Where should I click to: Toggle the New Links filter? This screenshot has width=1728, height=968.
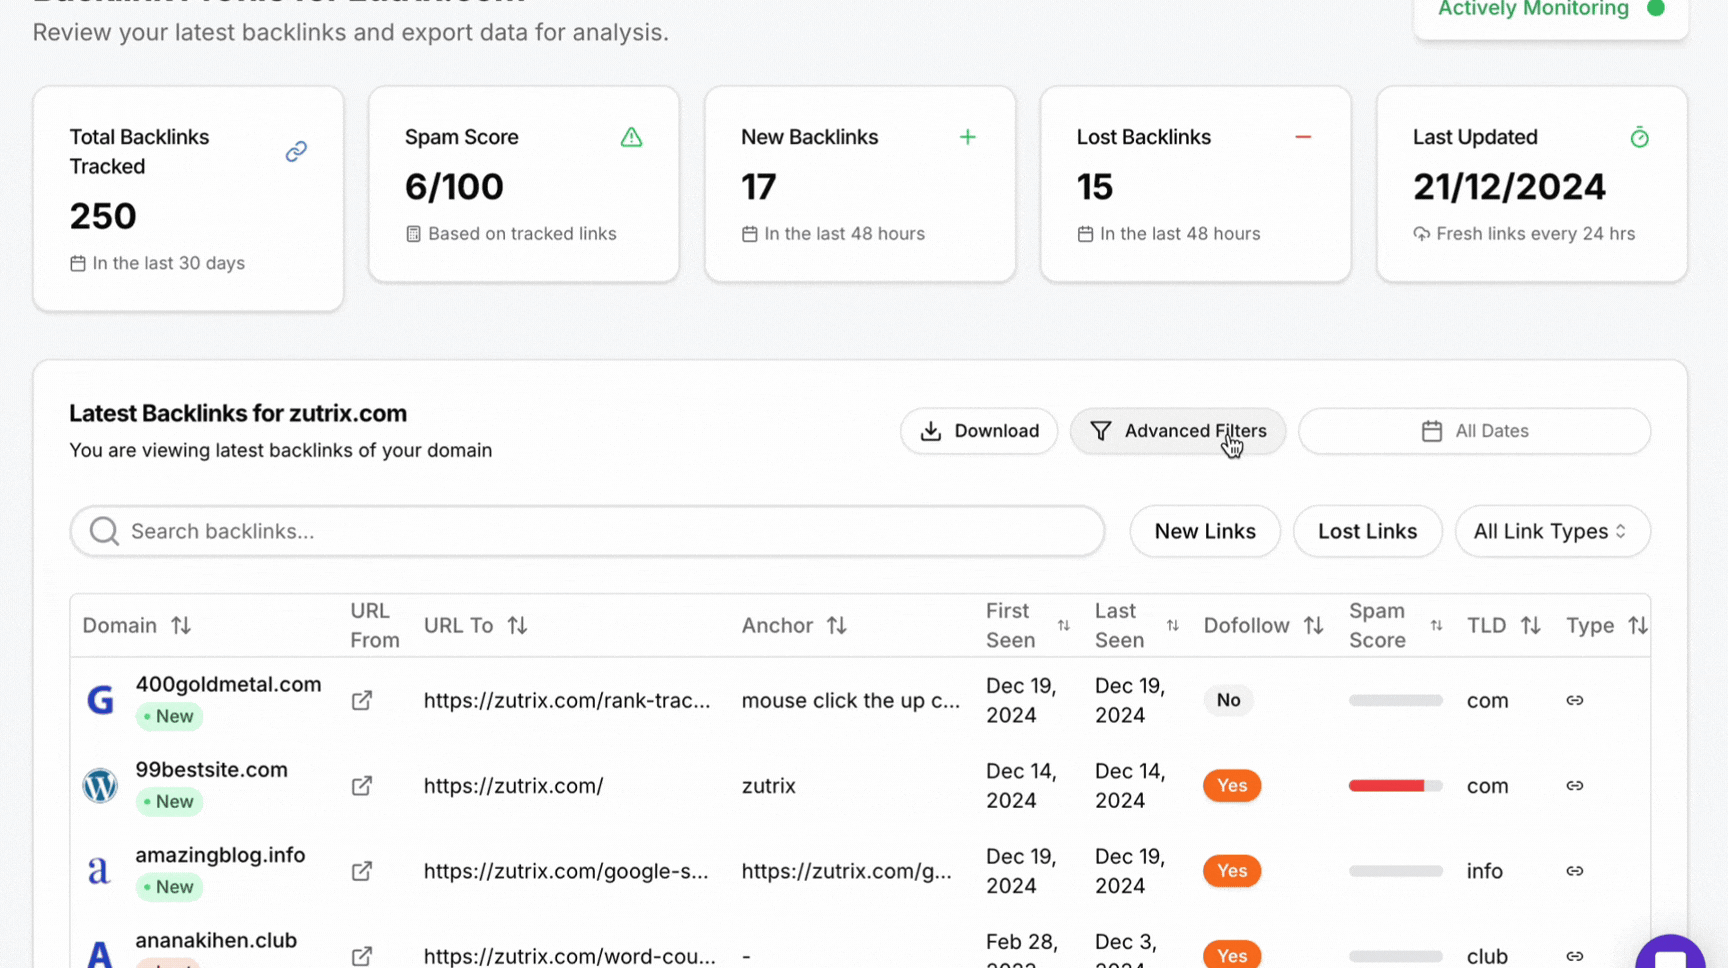click(1204, 531)
